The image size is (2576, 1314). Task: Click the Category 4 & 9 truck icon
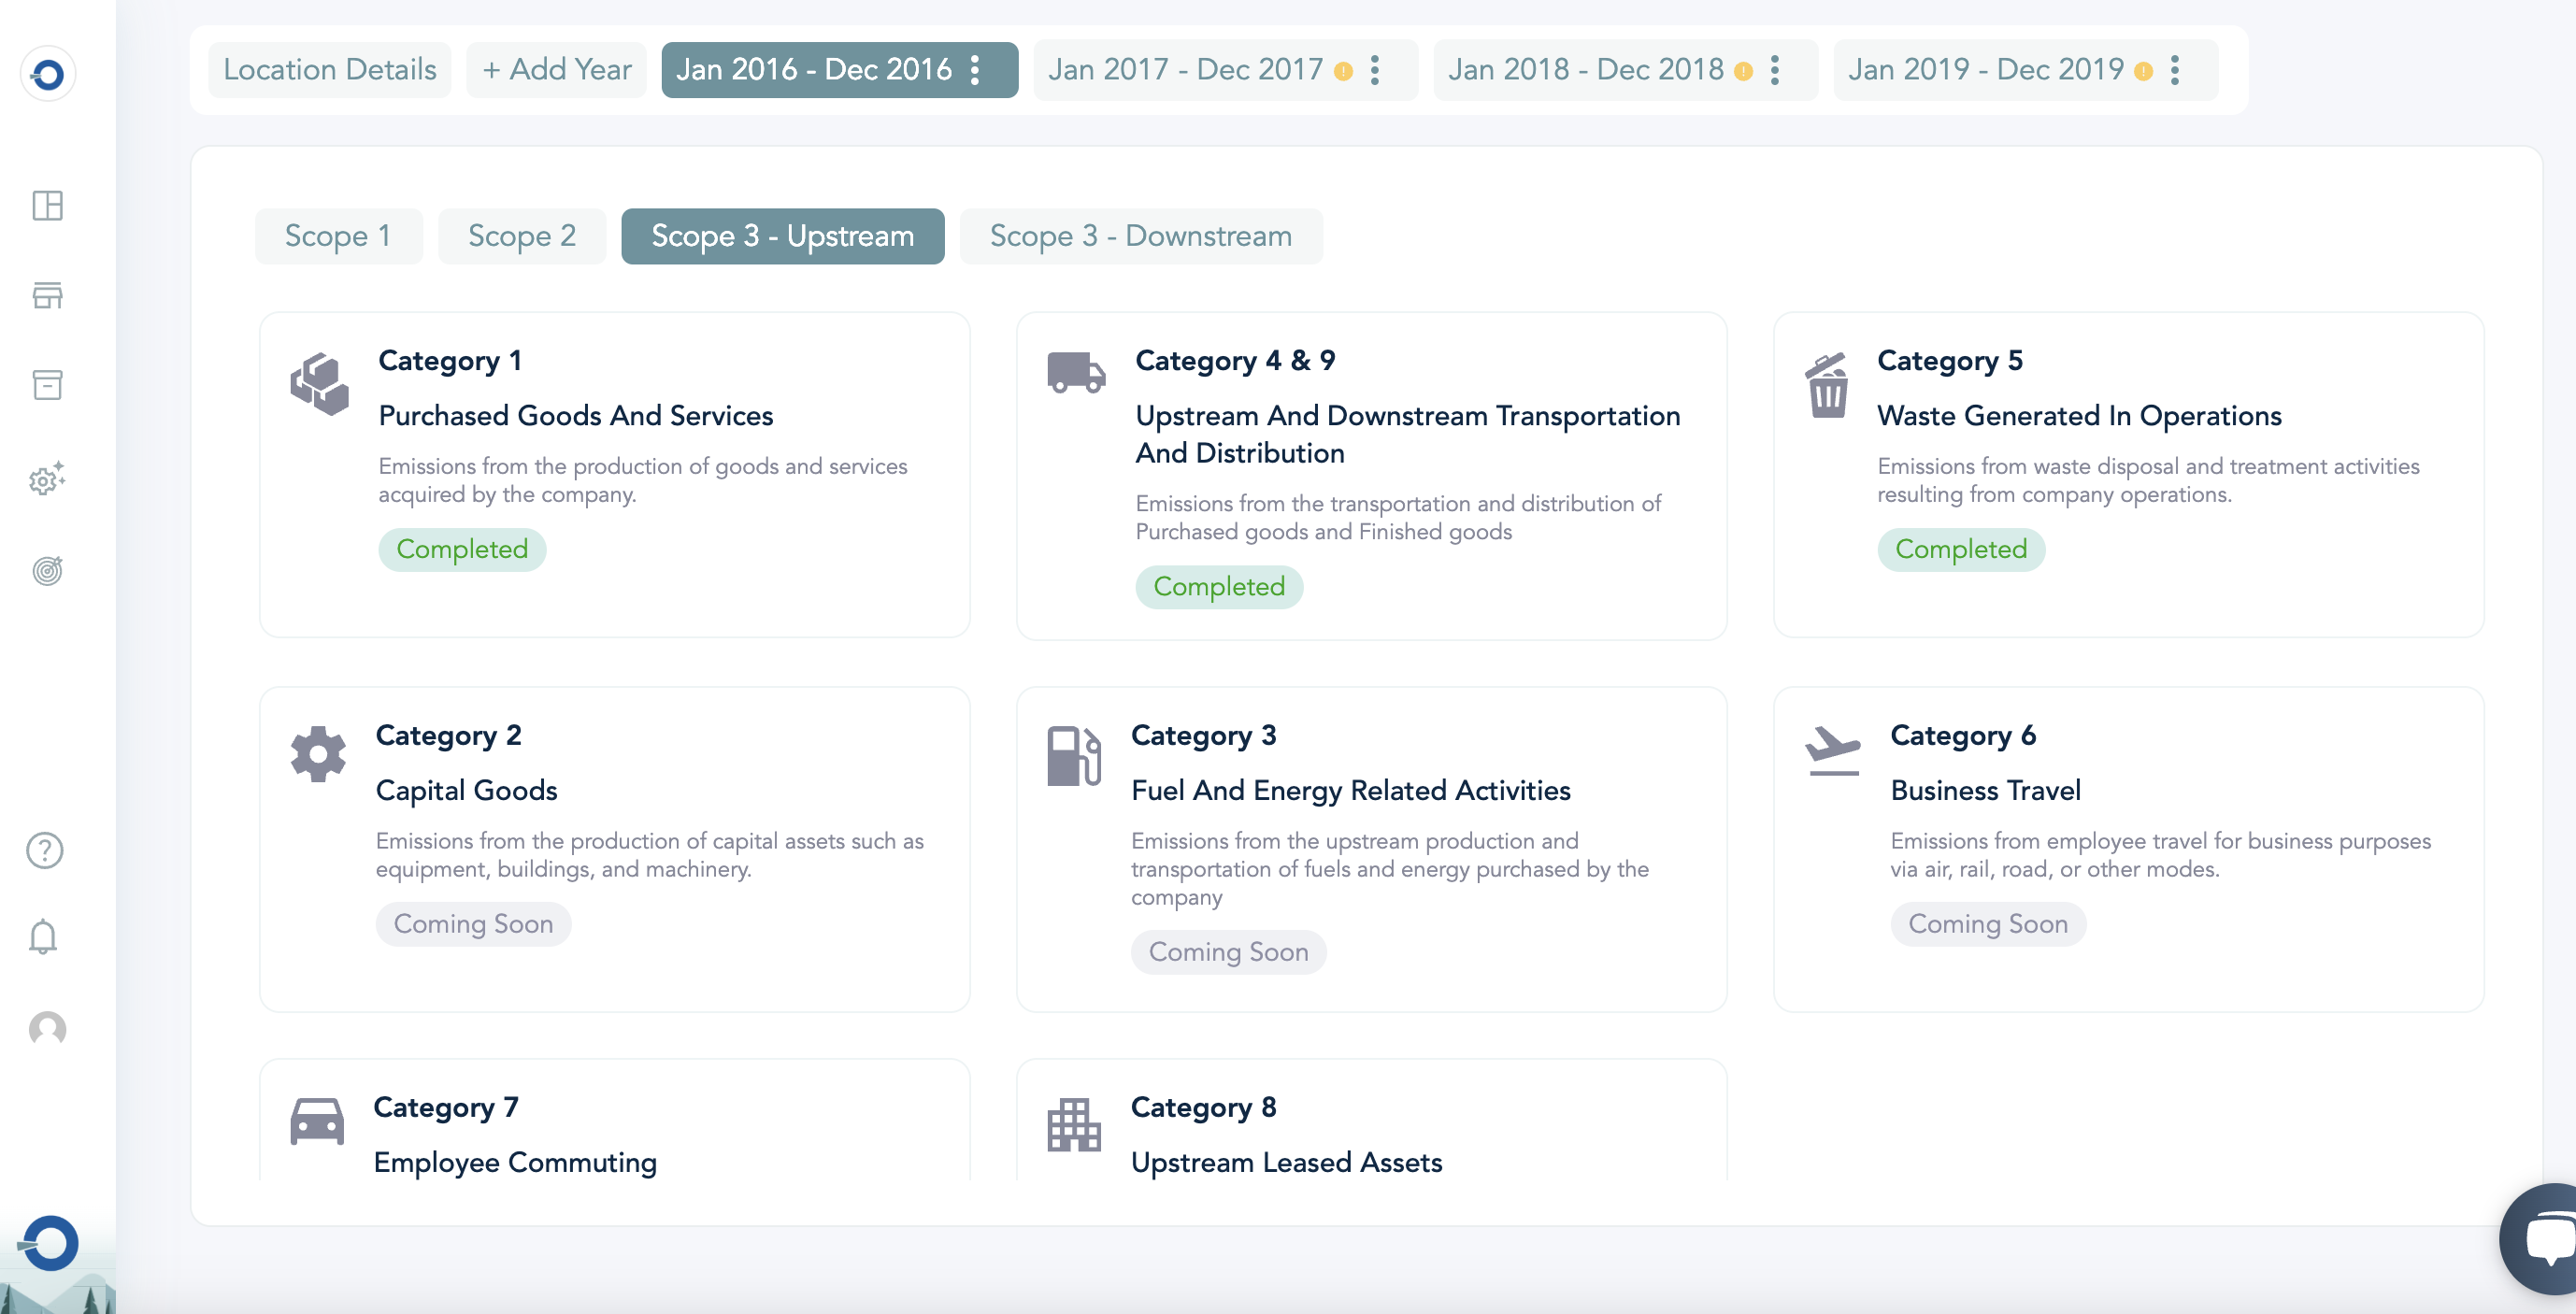point(1075,374)
